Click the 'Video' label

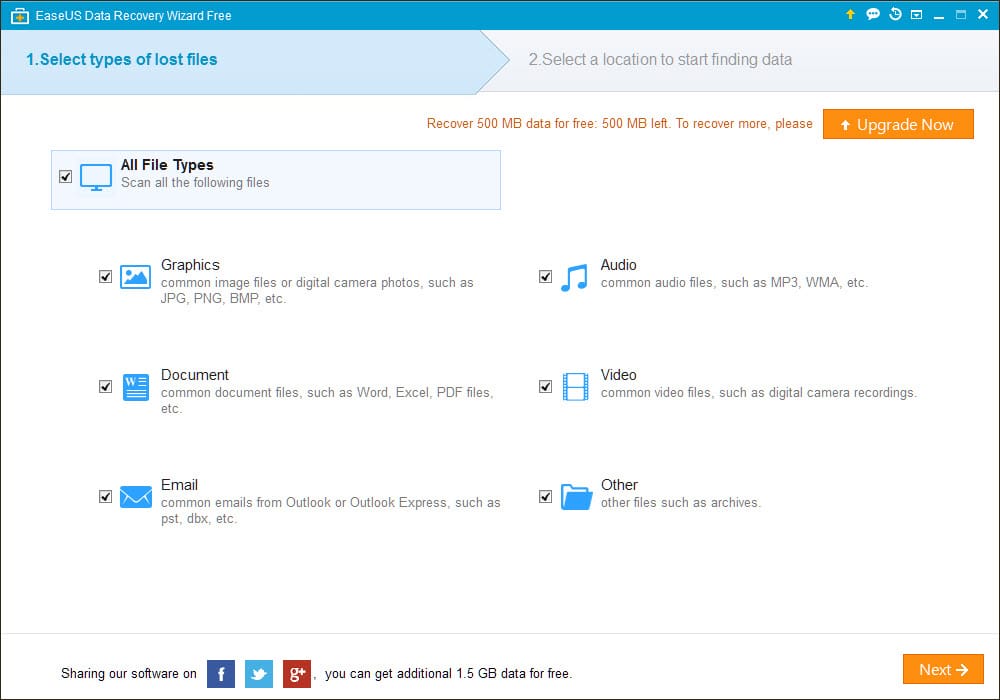click(x=619, y=375)
